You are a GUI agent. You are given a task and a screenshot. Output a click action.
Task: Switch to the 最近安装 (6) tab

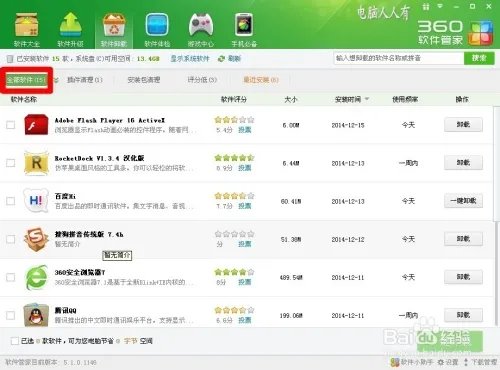pos(261,80)
